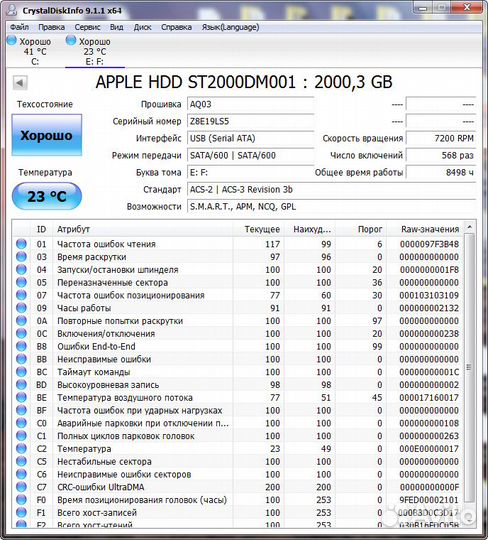Screen dimensions: 488x540
Task: Click status icon for Всего хост-записей
Action: point(21,512)
